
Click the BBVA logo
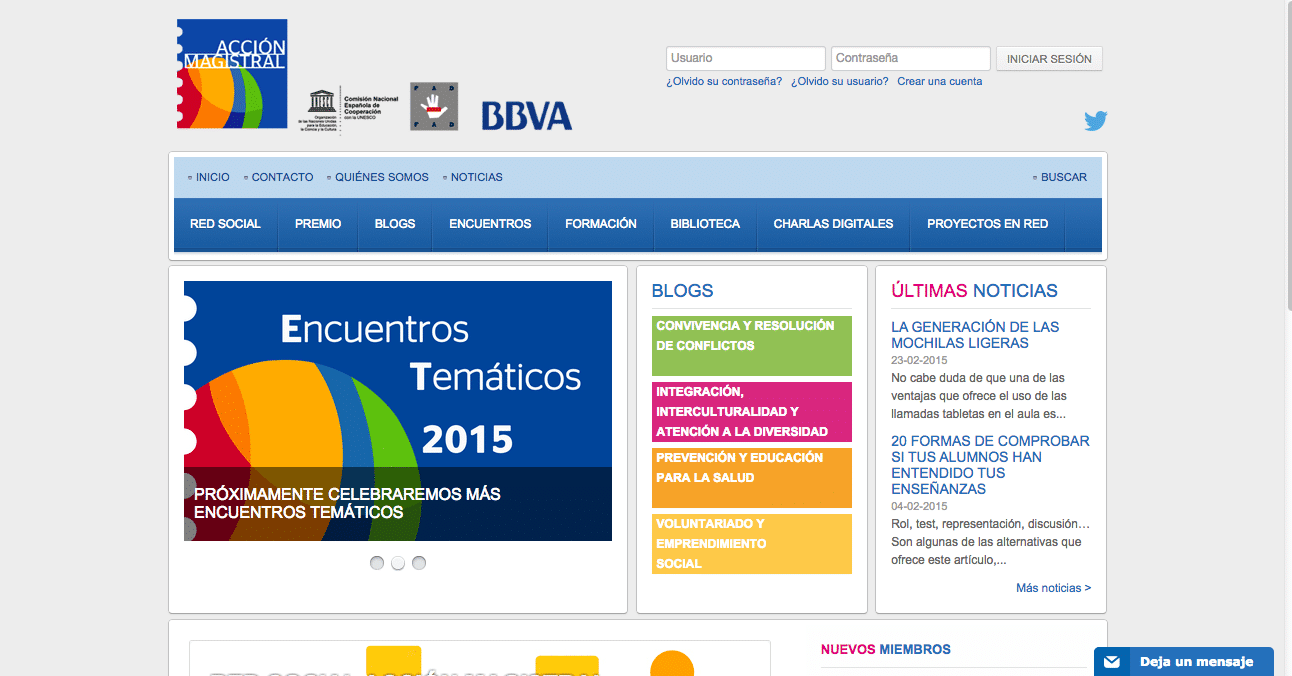tap(527, 115)
